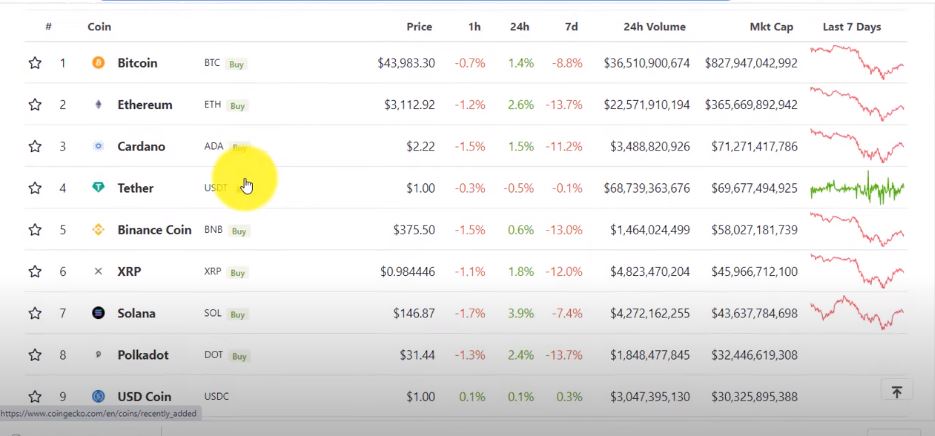935x436 pixels.
Task: Click Solana price $146.87
Action: [414, 314]
